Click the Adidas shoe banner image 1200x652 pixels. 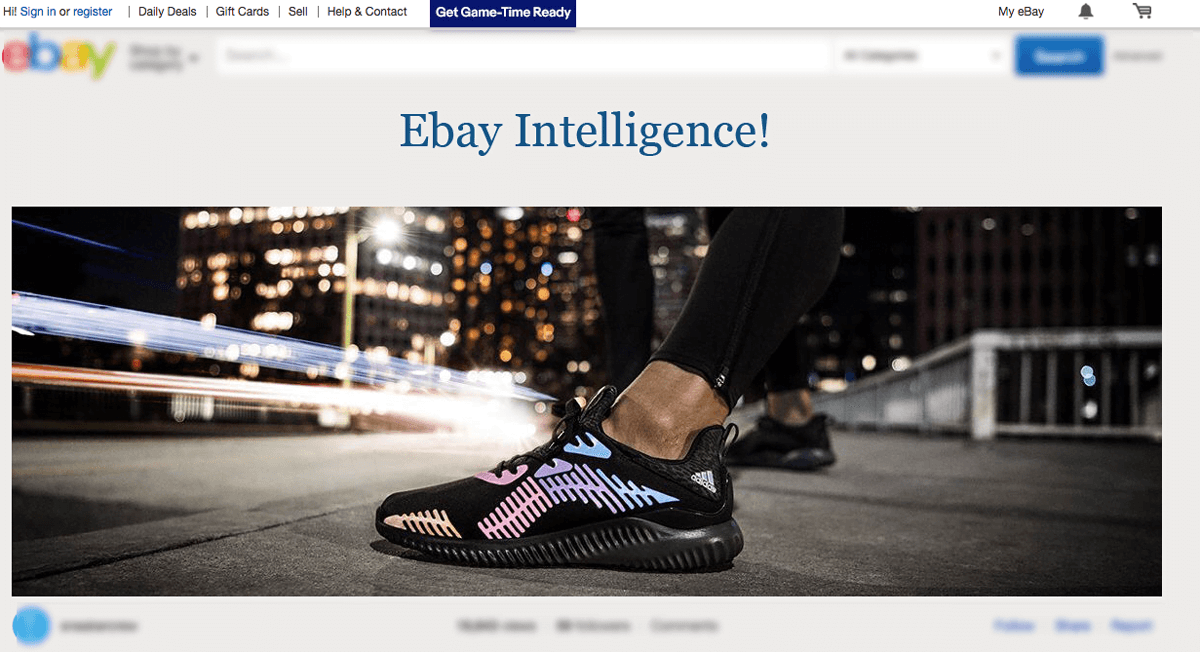587,401
